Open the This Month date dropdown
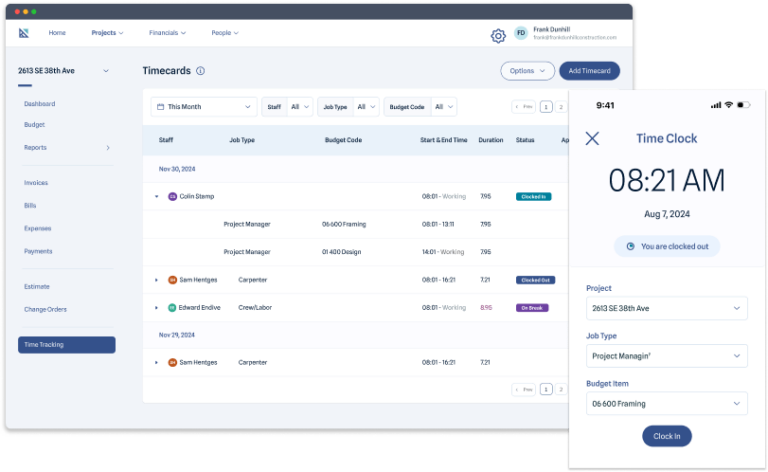Screen dimensions: 768x472 click(204, 106)
